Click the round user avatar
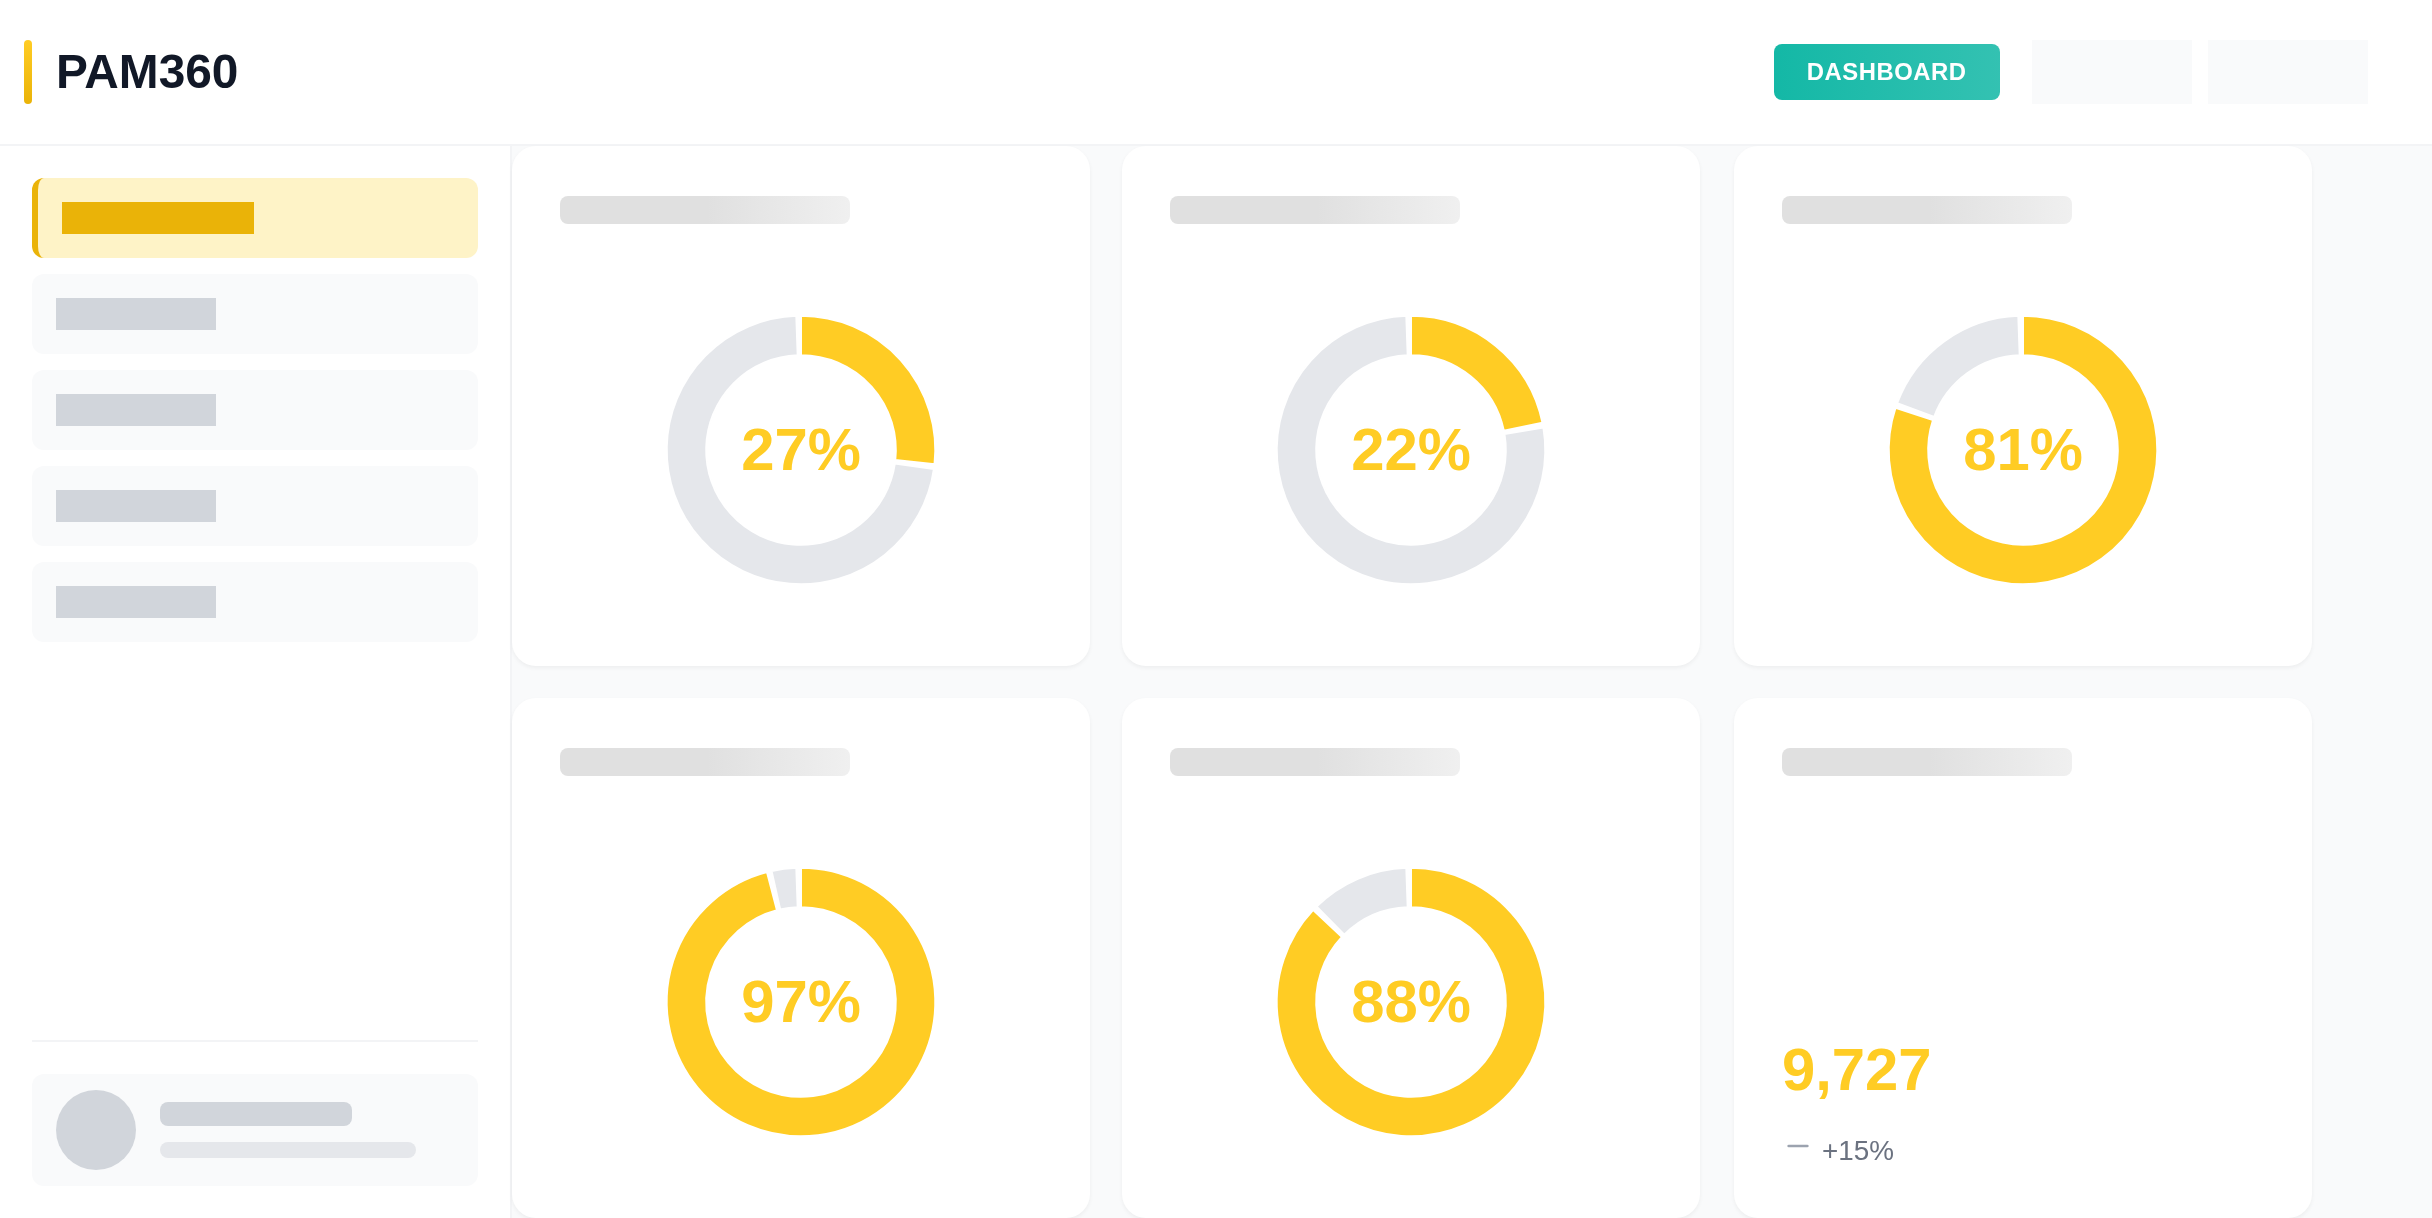Viewport: 2432px width, 1218px height. 96,1130
